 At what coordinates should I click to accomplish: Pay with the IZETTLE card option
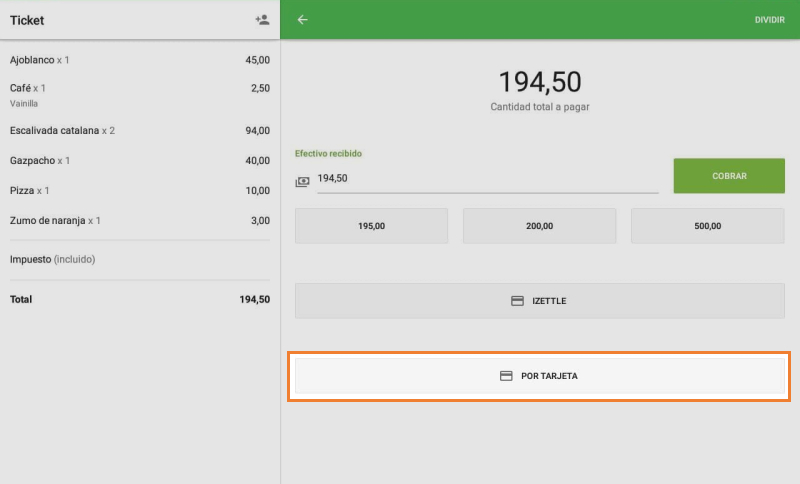[x=539, y=301]
